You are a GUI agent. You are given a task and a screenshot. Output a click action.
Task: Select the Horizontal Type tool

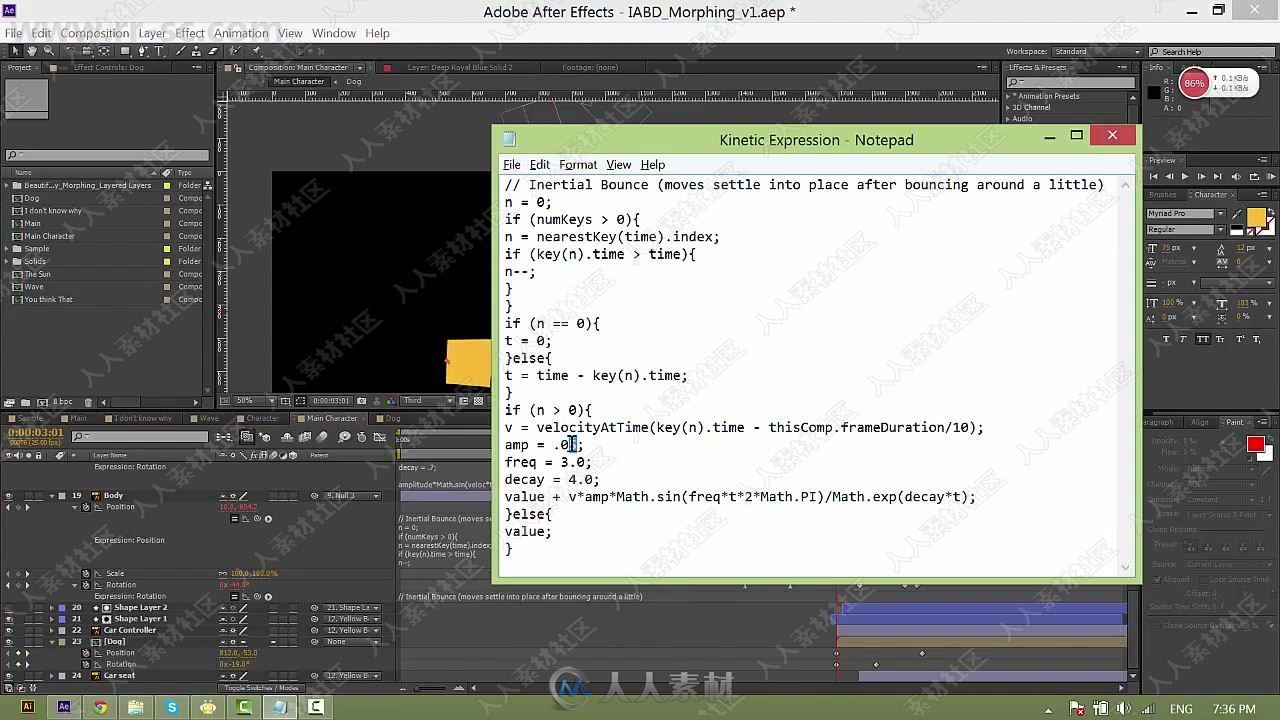coord(159,50)
